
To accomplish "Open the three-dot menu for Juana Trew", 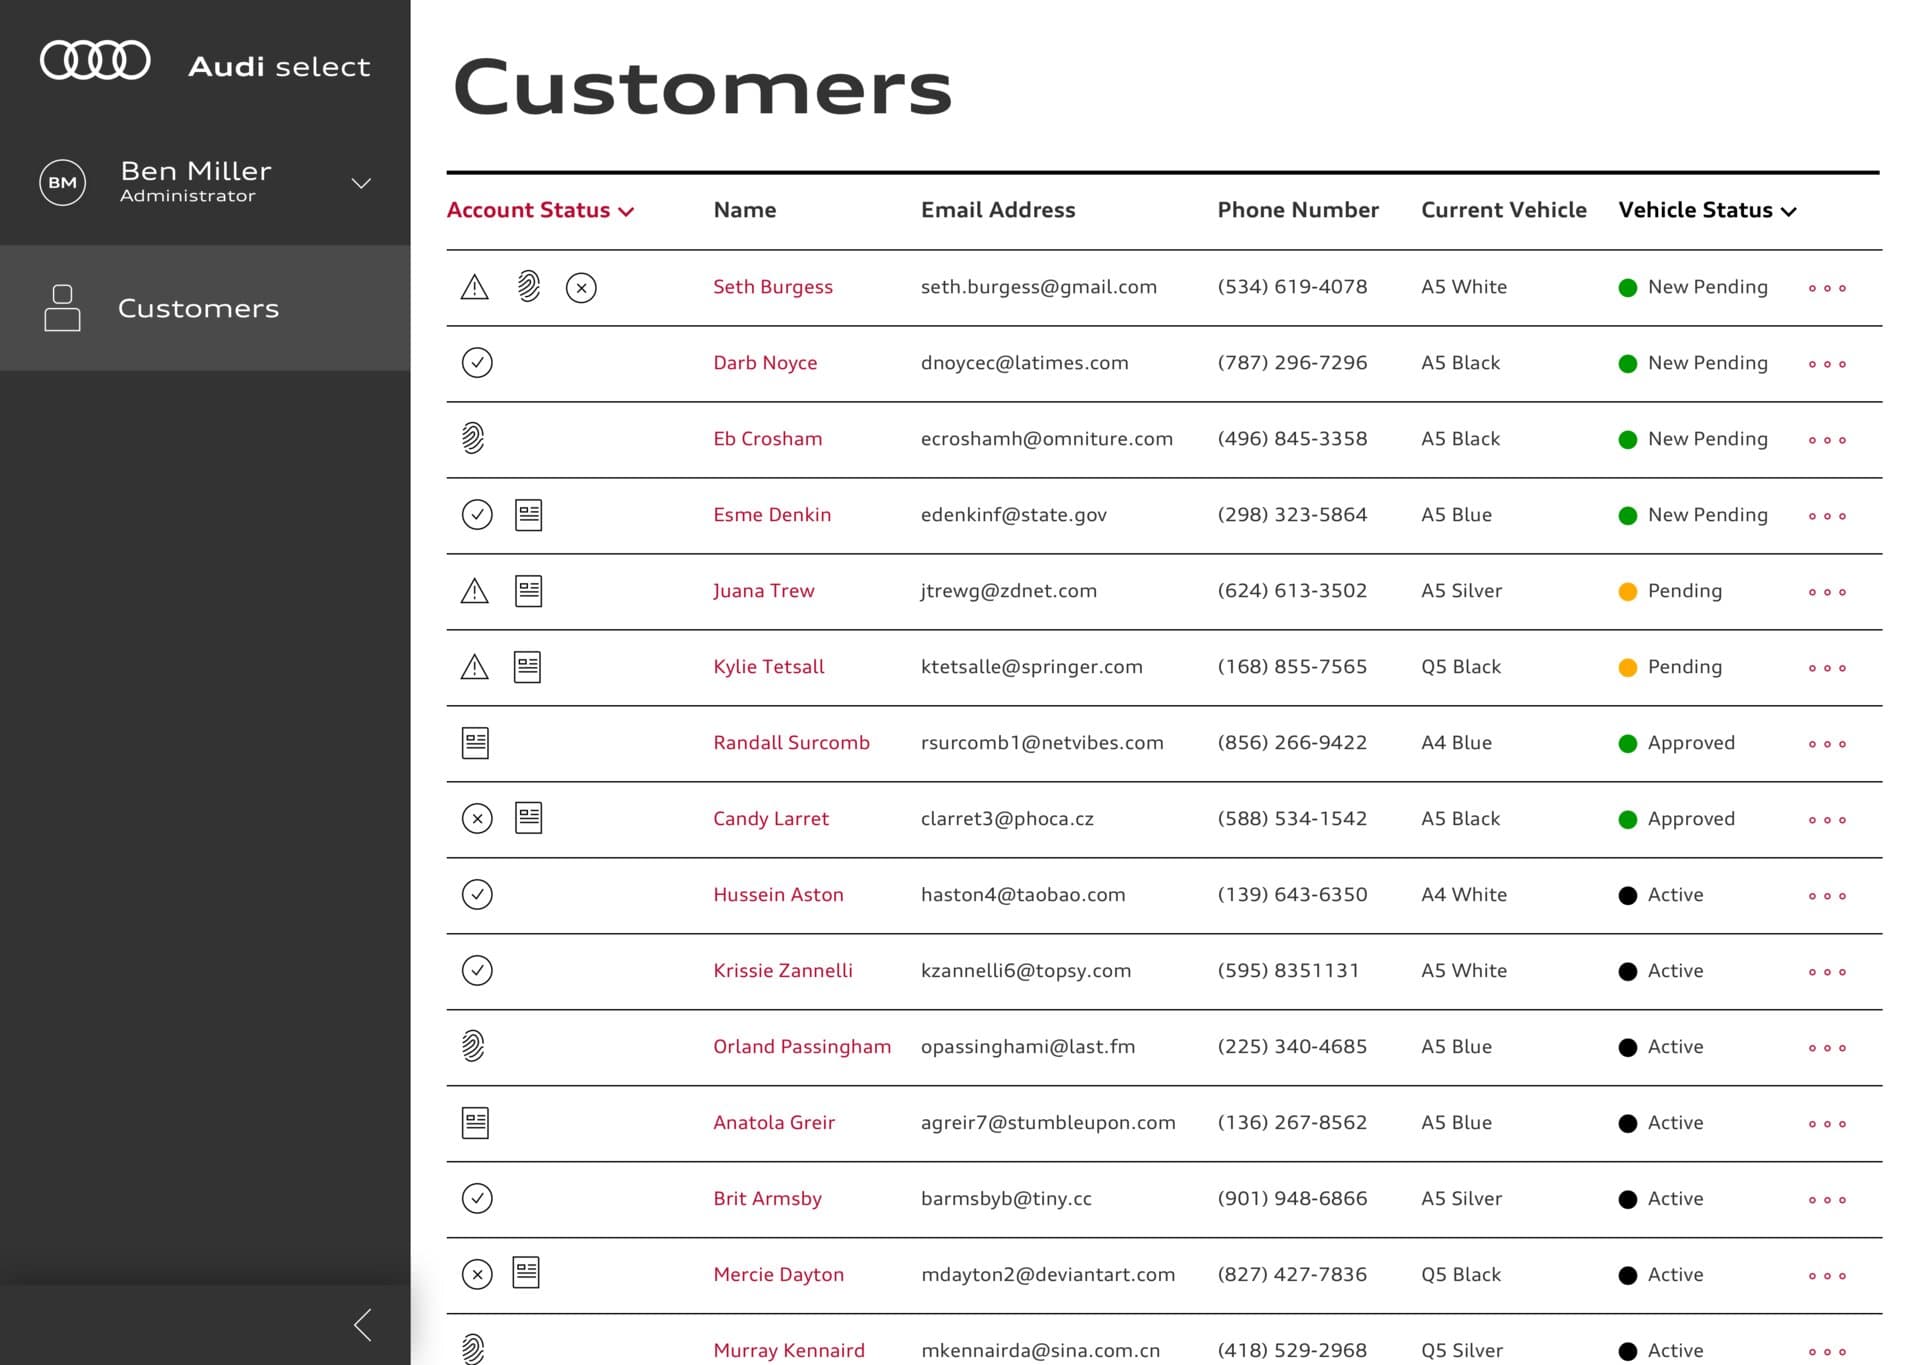I will [x=1827, y=591].
